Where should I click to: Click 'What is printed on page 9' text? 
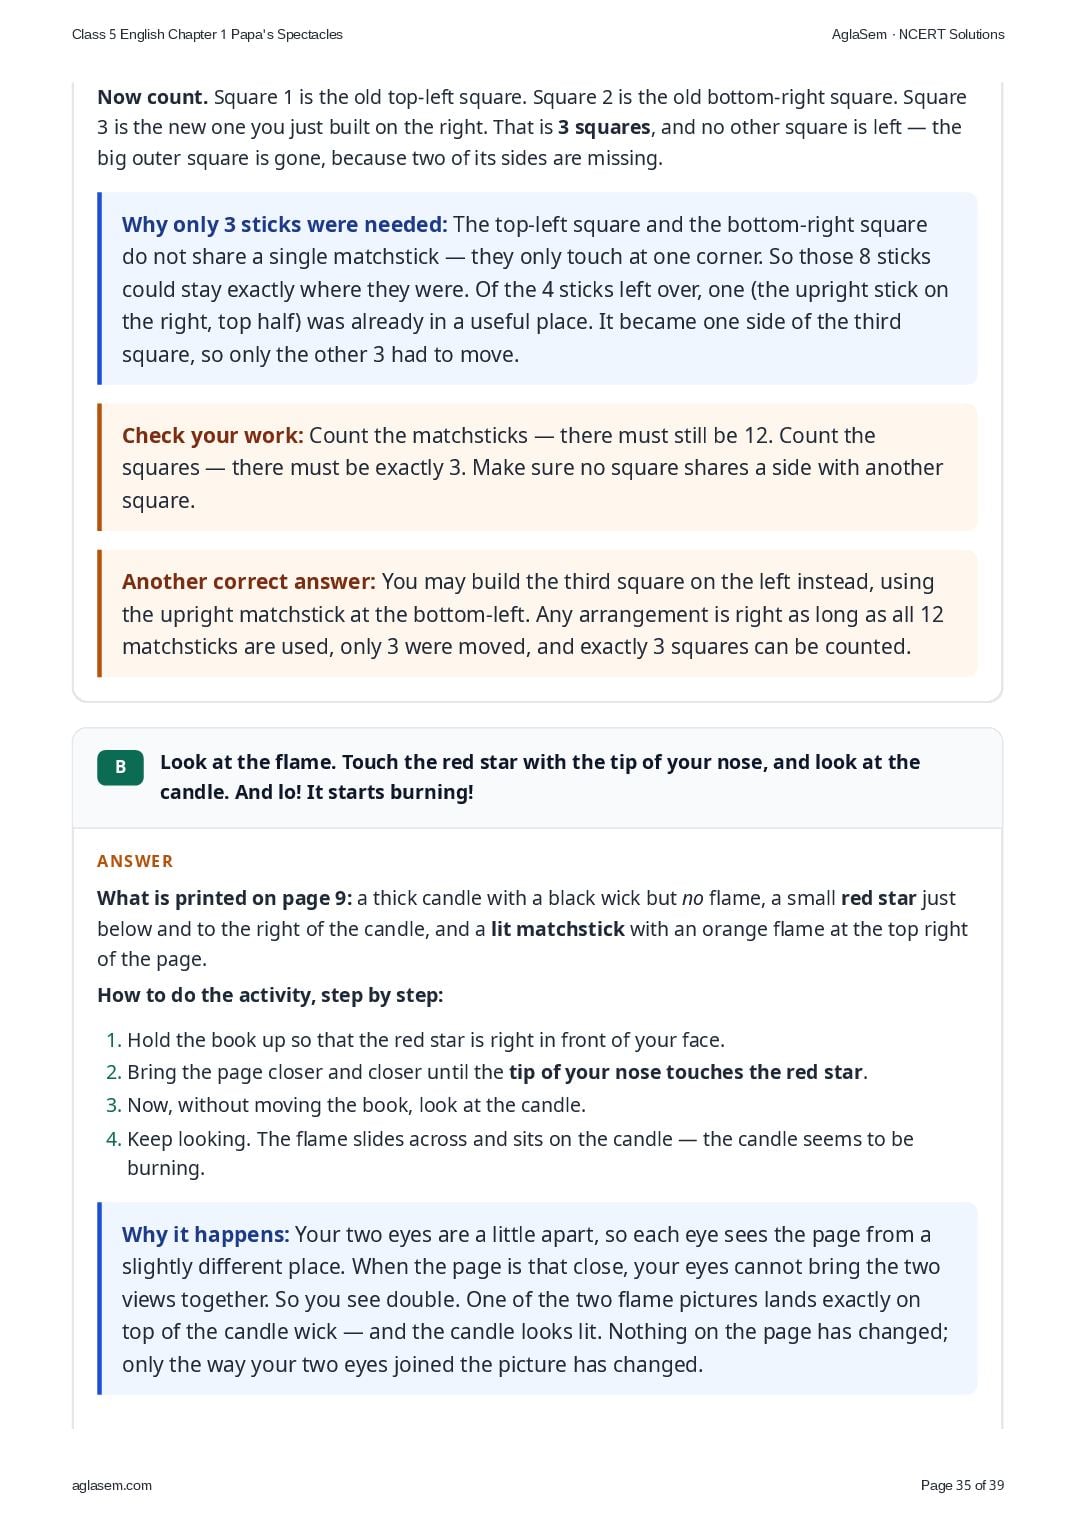[x=224, y=898]
